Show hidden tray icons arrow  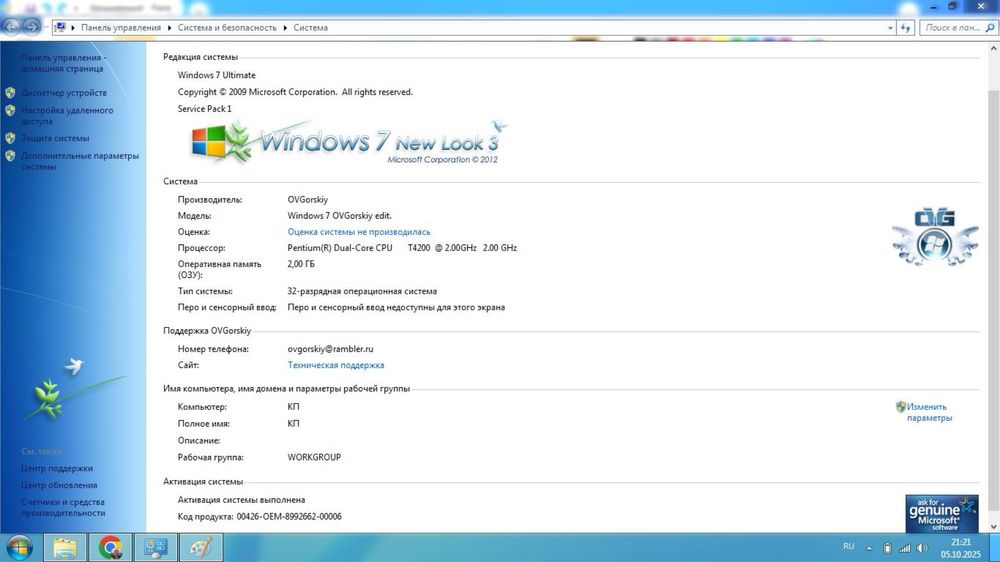point(869,548)
